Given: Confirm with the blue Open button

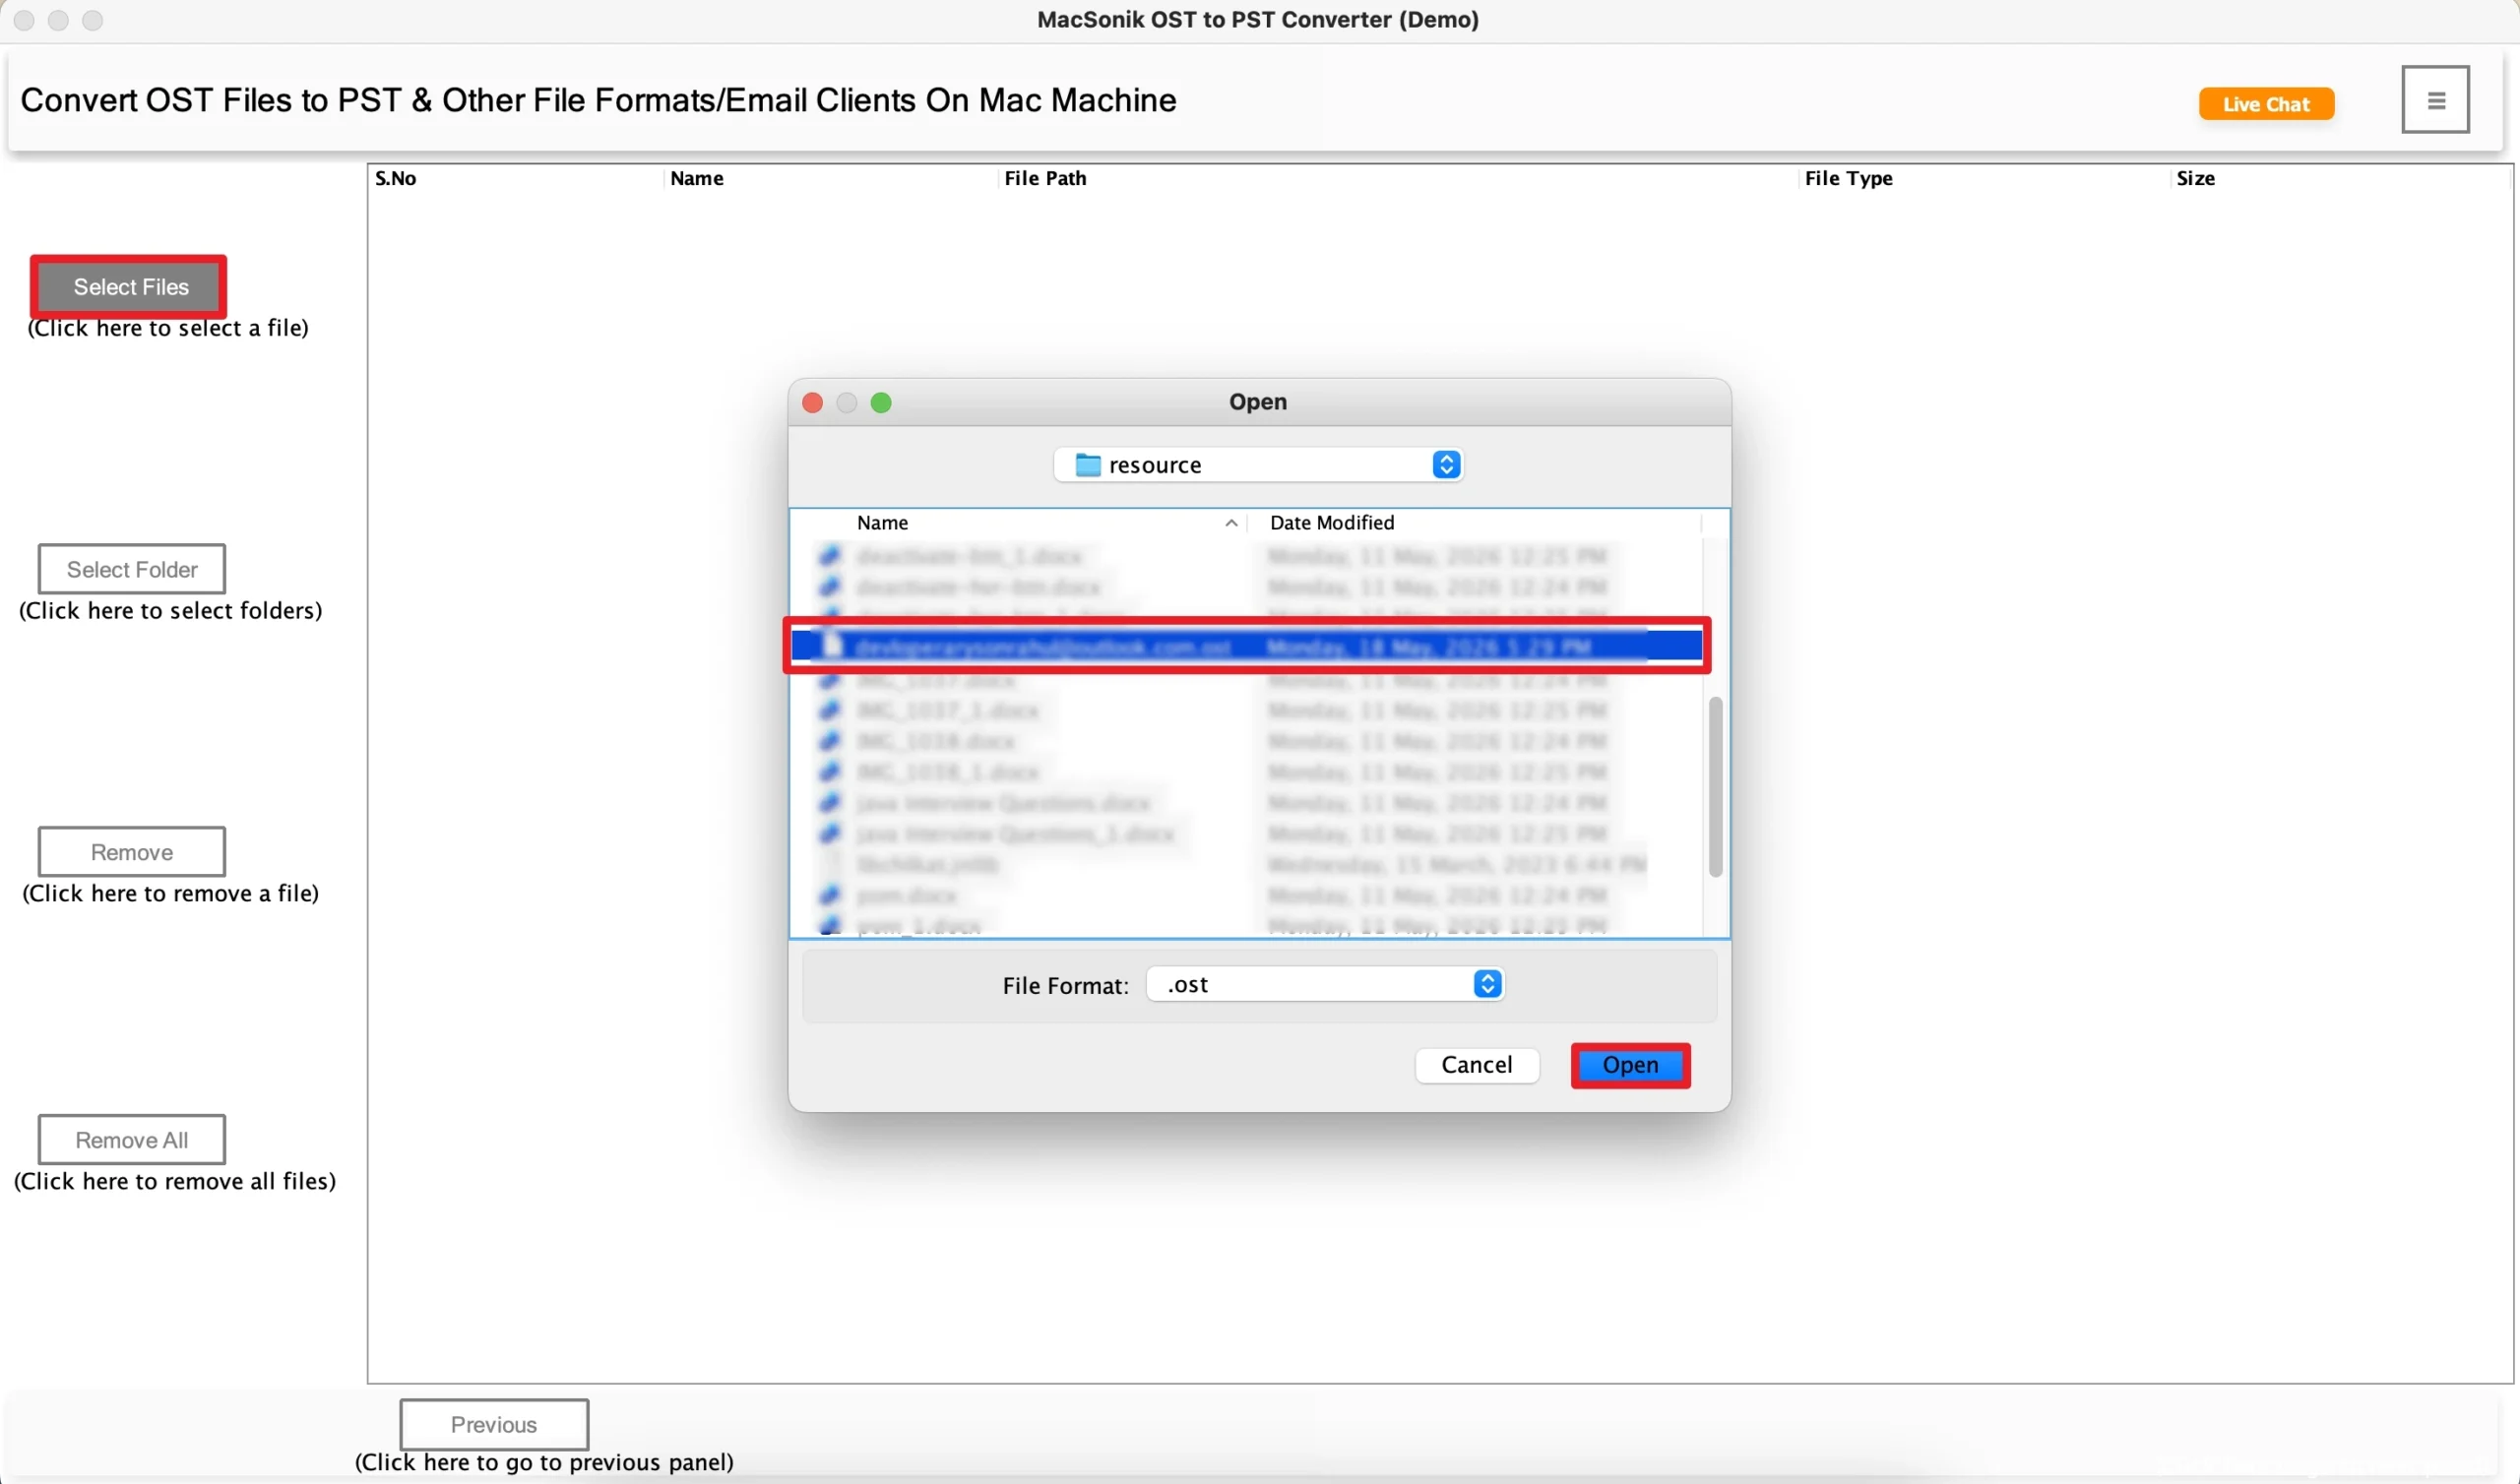Looking at the screenshot, I should pyautogui.click(x=1630, y=1065).
